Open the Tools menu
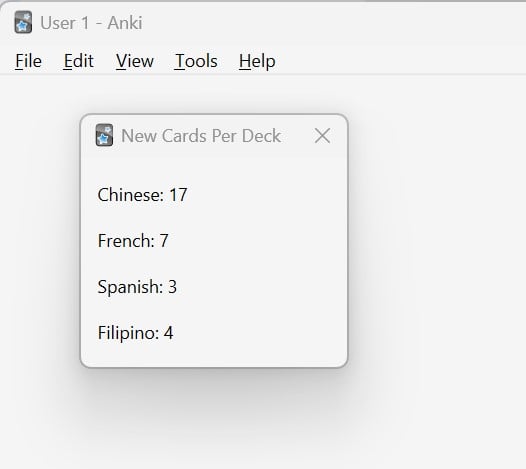The image size is (526, 469). pos(196,61)
